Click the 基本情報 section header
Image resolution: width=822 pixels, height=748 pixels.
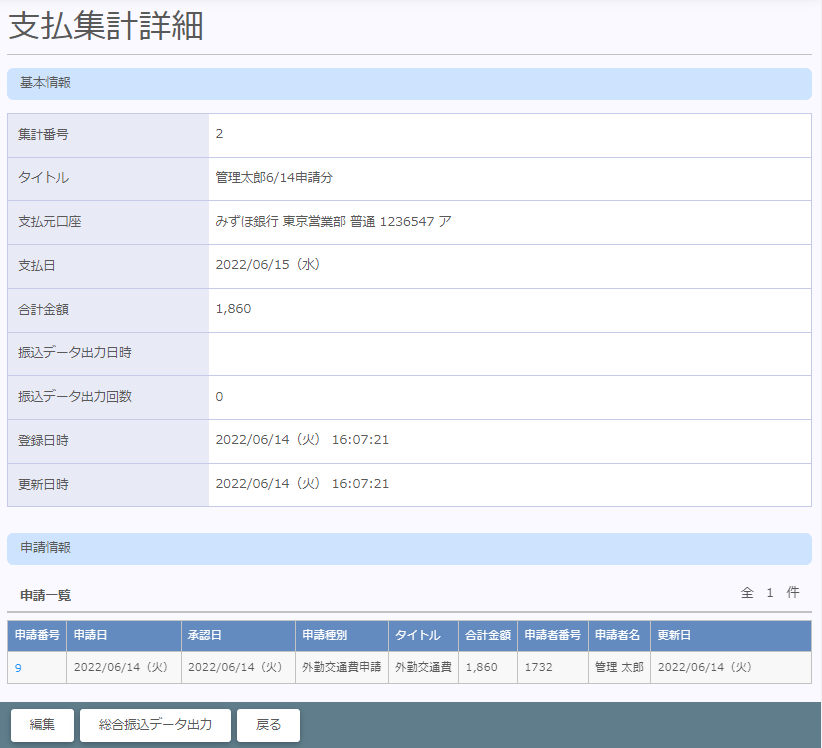pyautogui.click(x=409, y=84)
